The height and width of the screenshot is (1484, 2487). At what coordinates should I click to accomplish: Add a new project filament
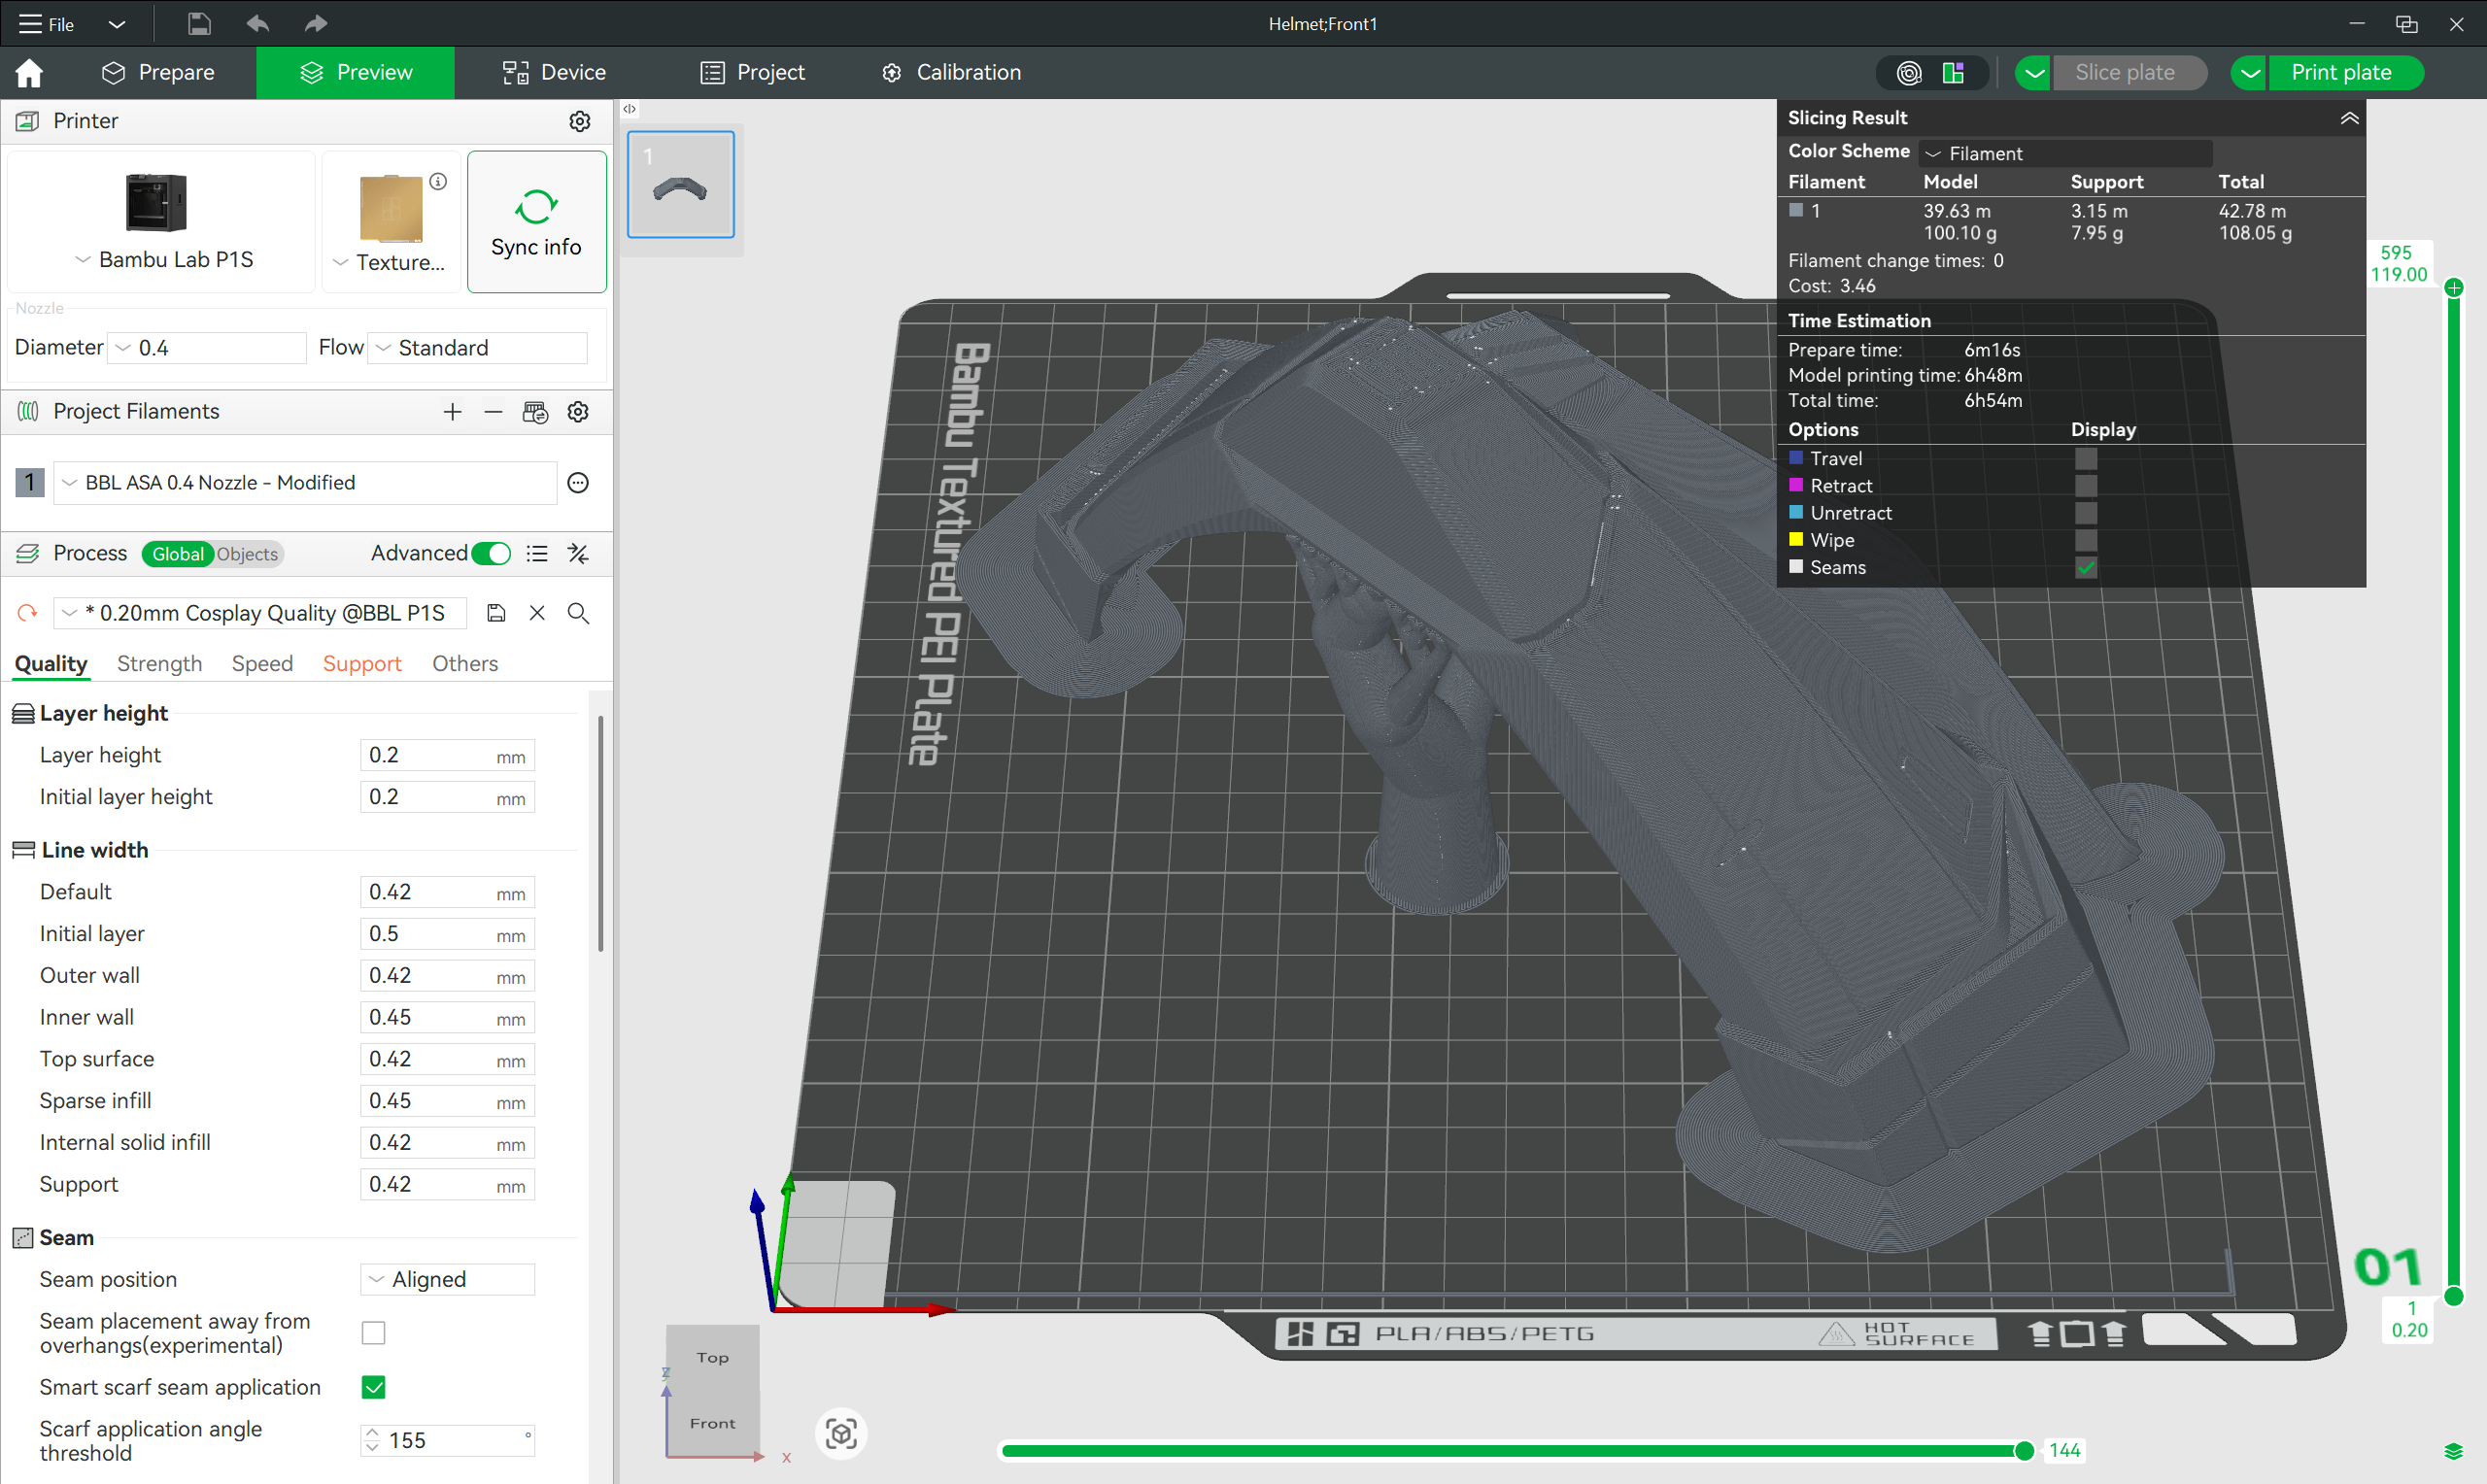pyautogui.click(x=452, y=411)
